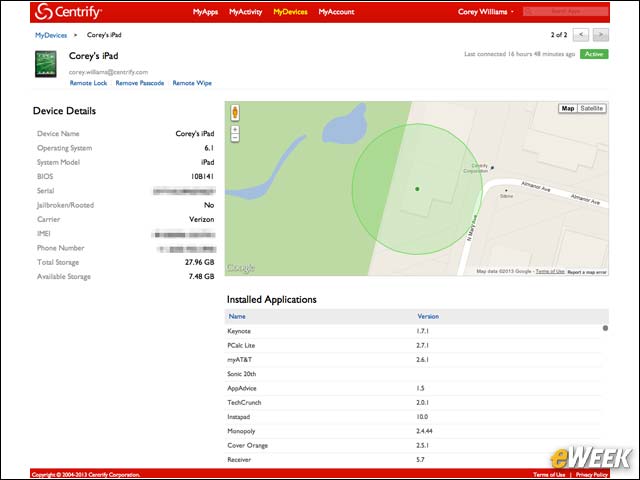The image size is (640, 480).
Task: Click Report a map error link
Action: 587,272
